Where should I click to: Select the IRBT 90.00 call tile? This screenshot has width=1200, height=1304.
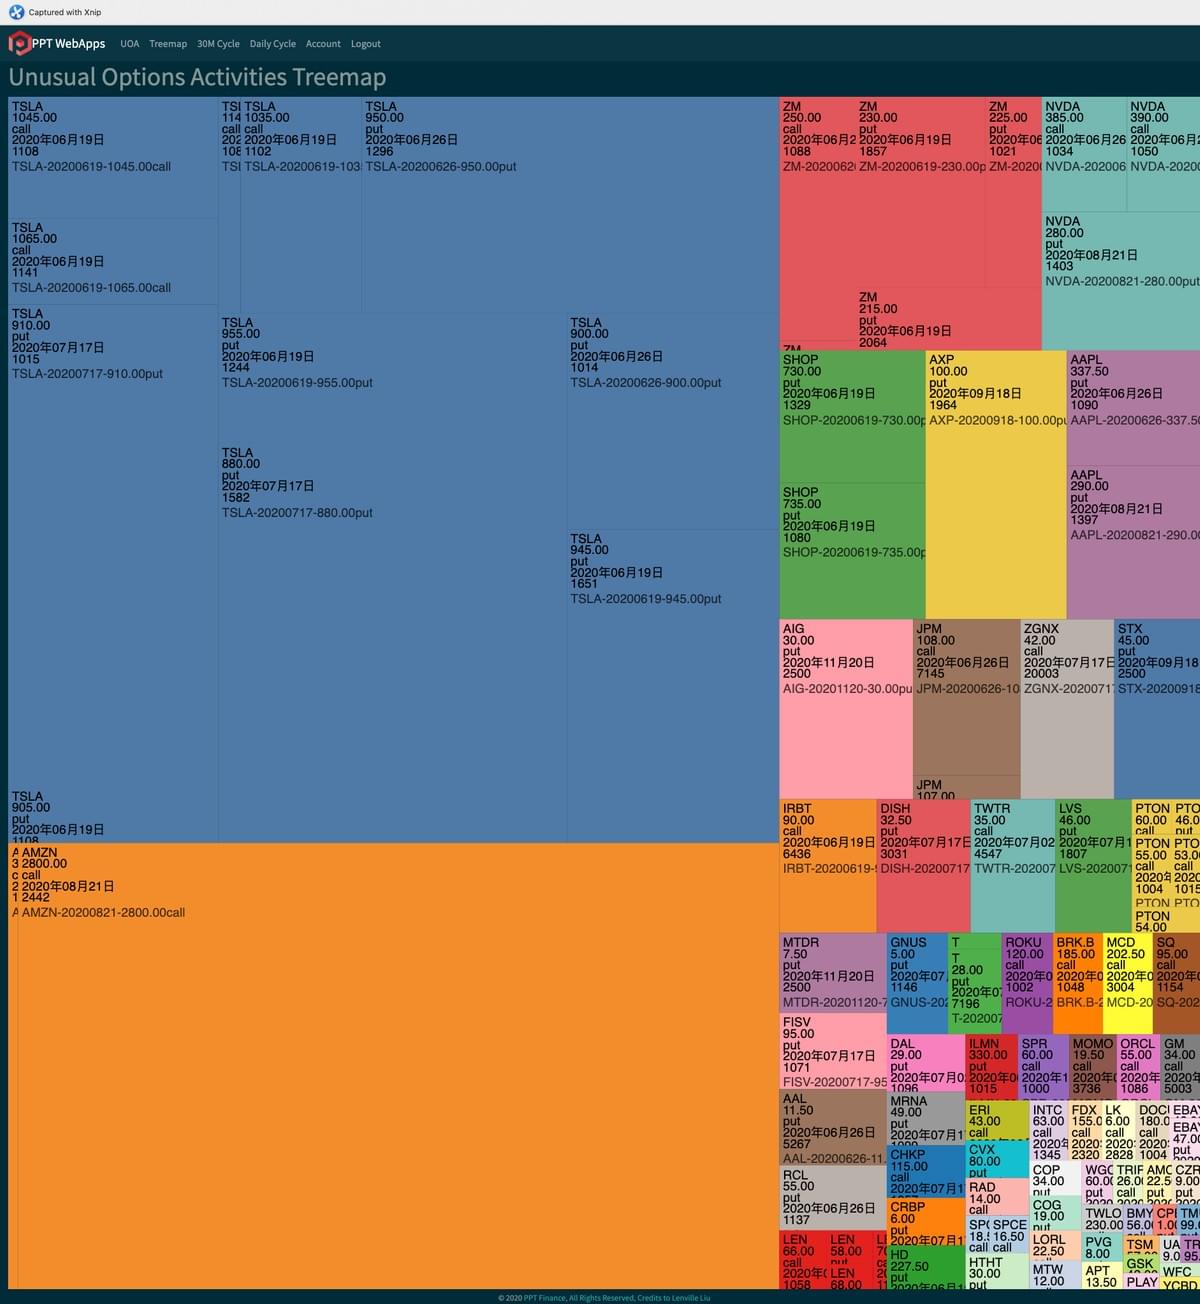click(828, 866)
